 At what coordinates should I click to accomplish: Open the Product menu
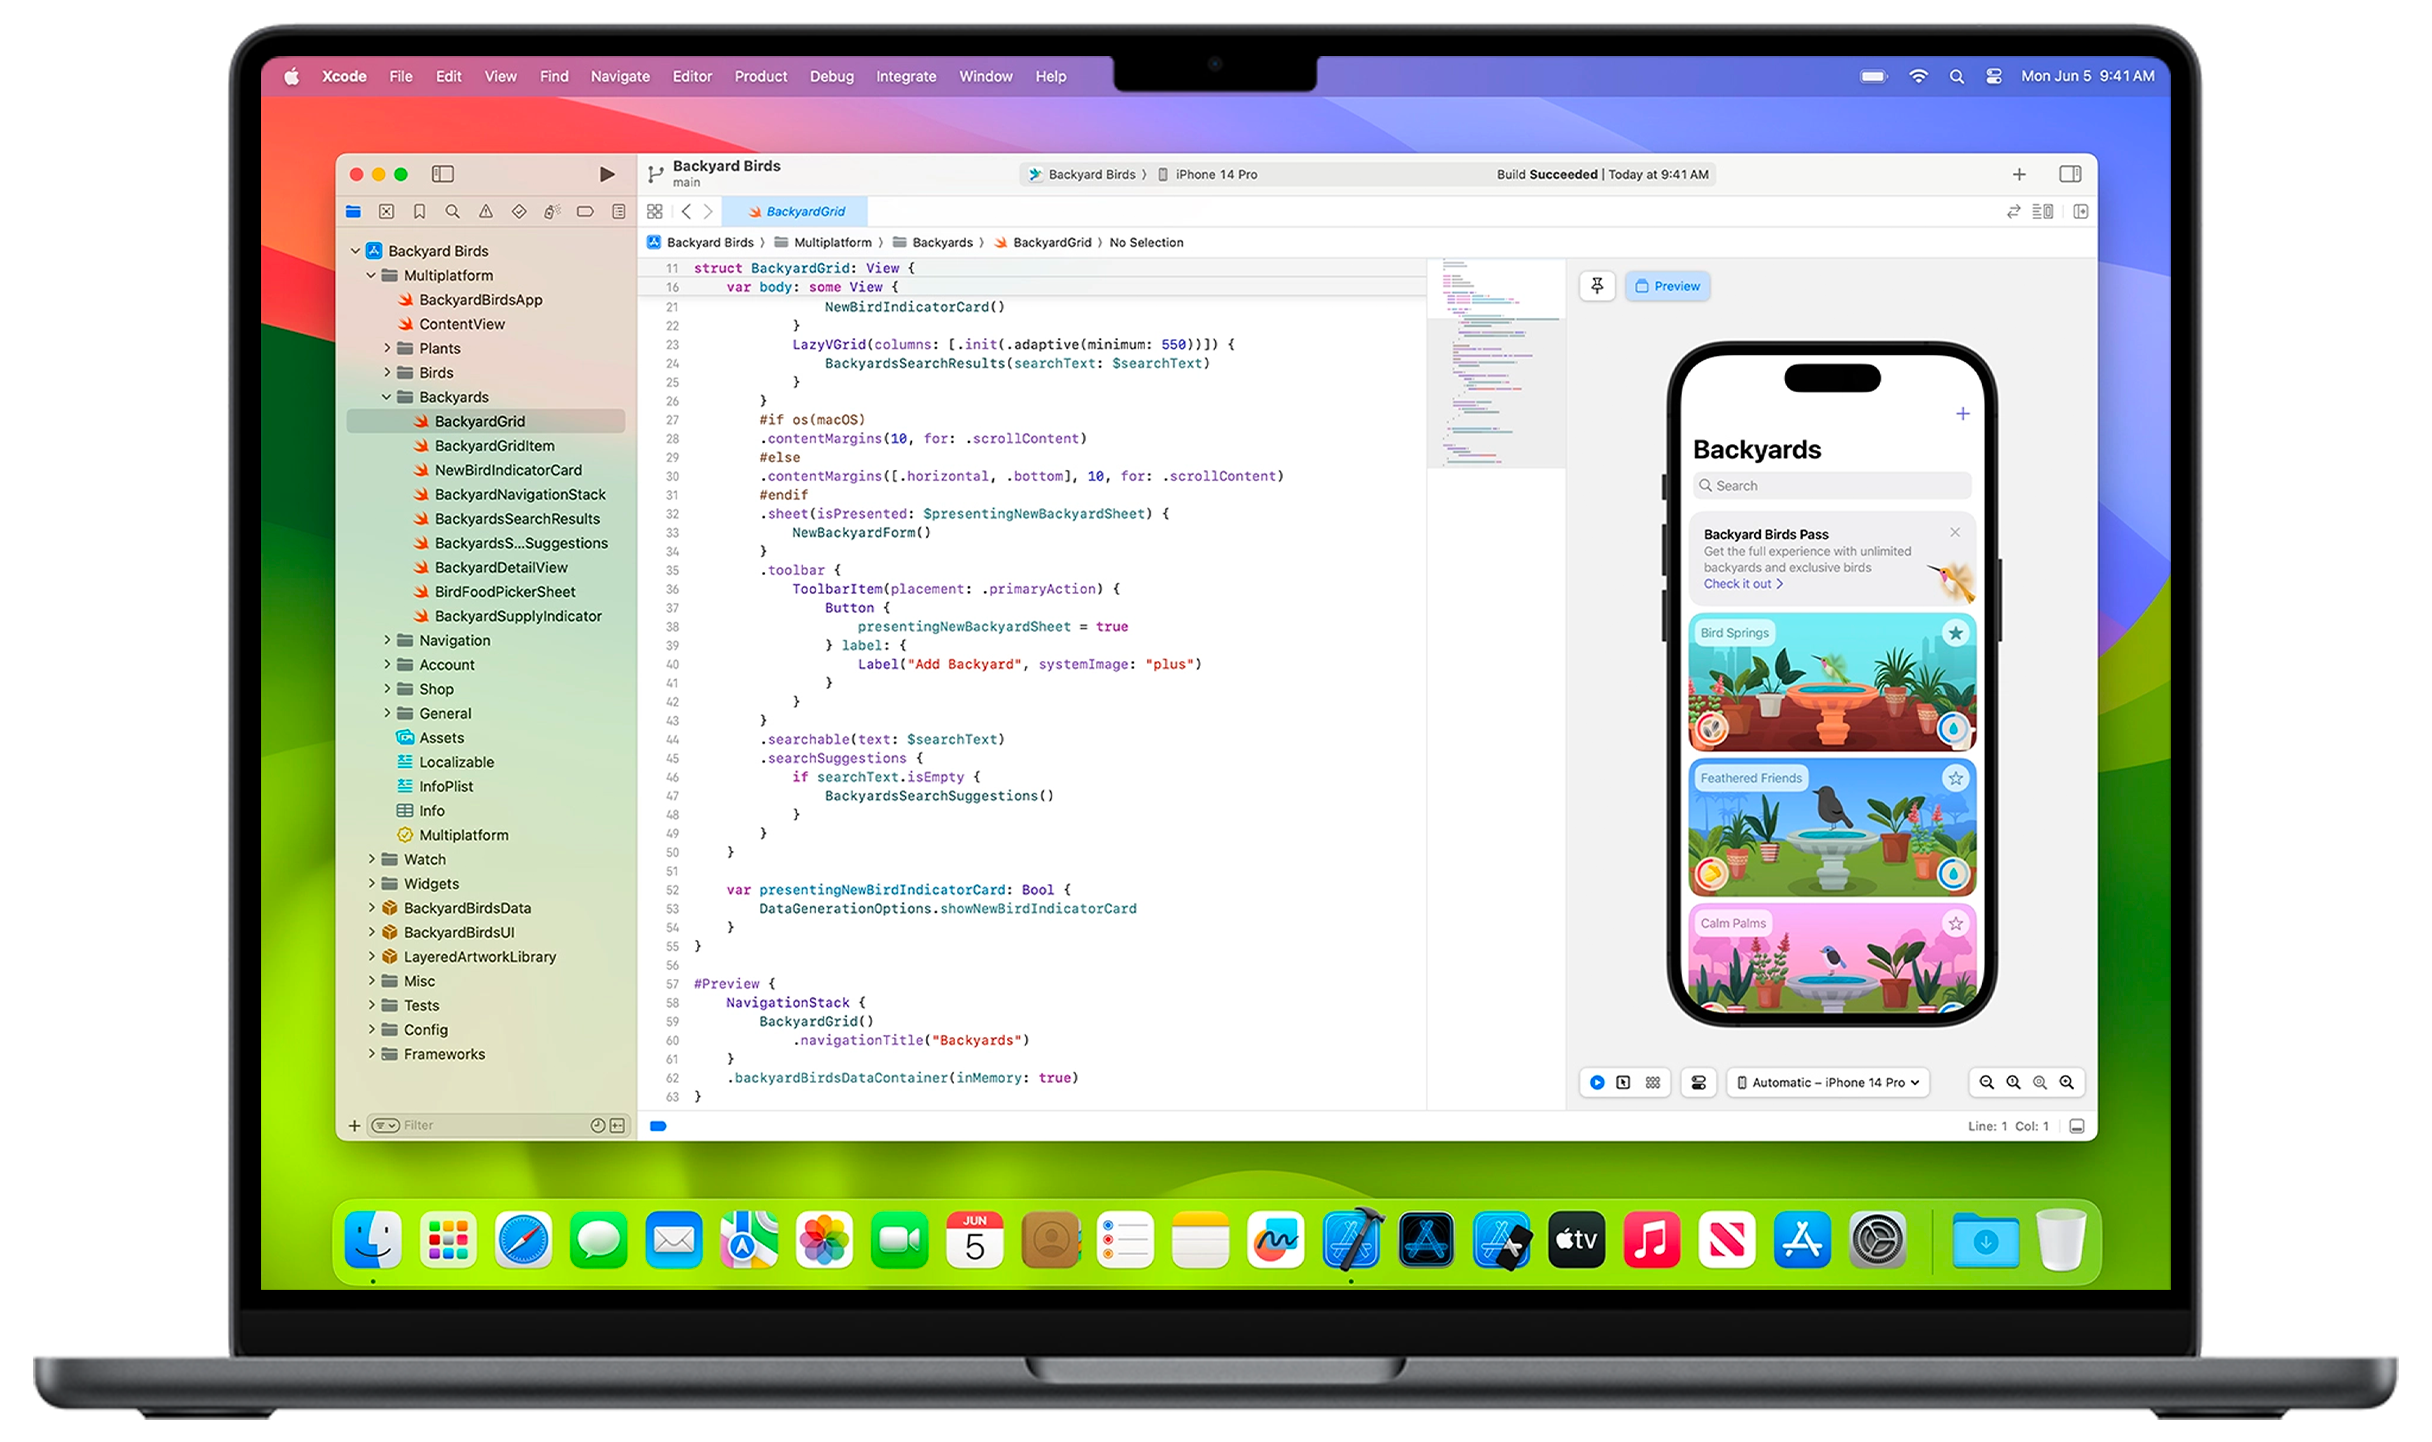(760, 76)
